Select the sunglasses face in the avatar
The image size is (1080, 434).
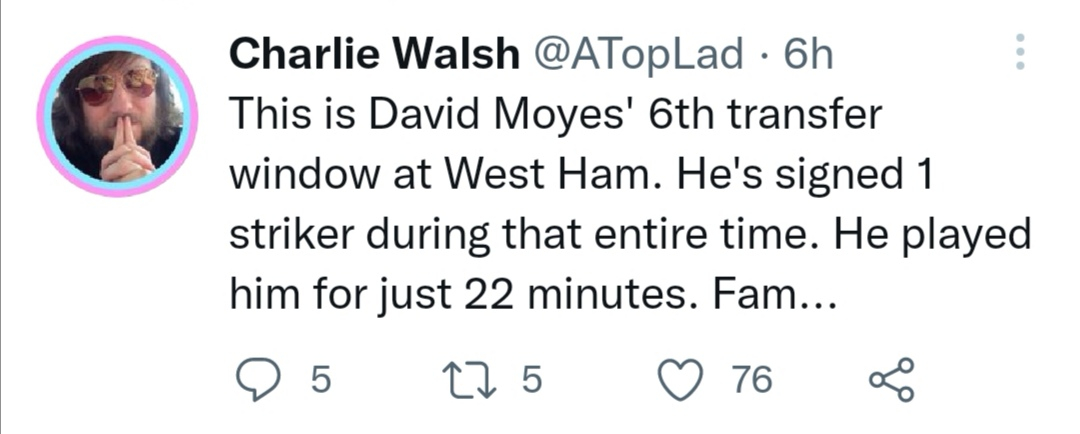pos(117,86)
